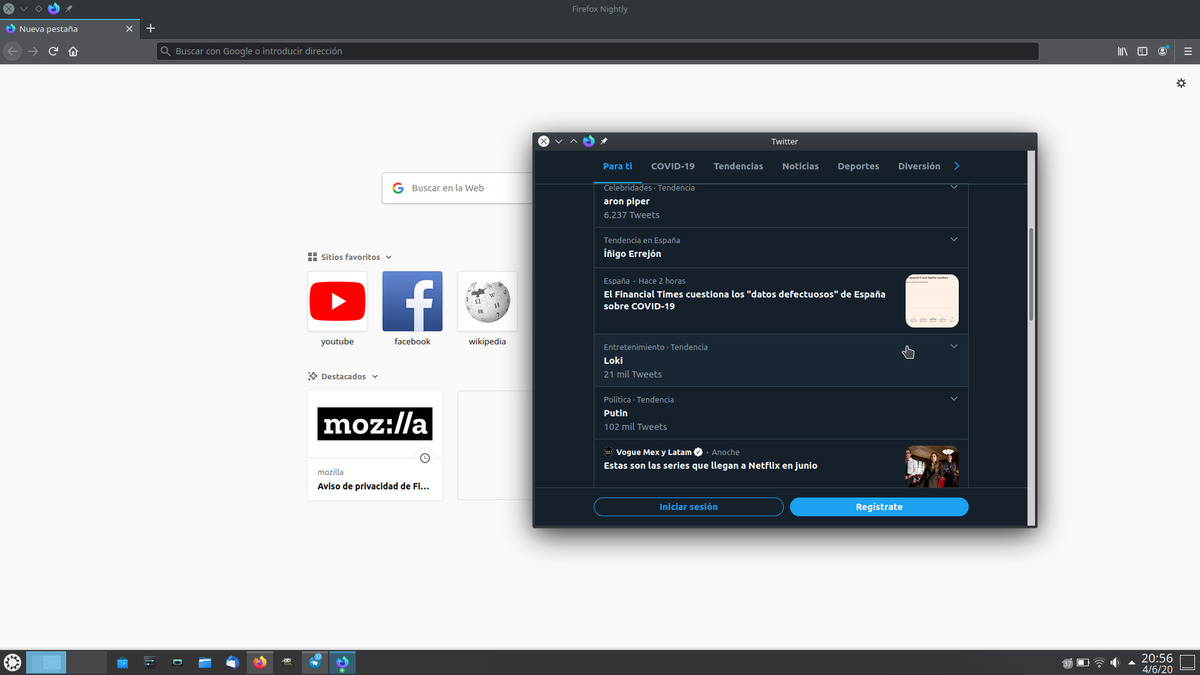
Task: Open the Financial Times story thumbnail
Action: (x=932, y=301)
